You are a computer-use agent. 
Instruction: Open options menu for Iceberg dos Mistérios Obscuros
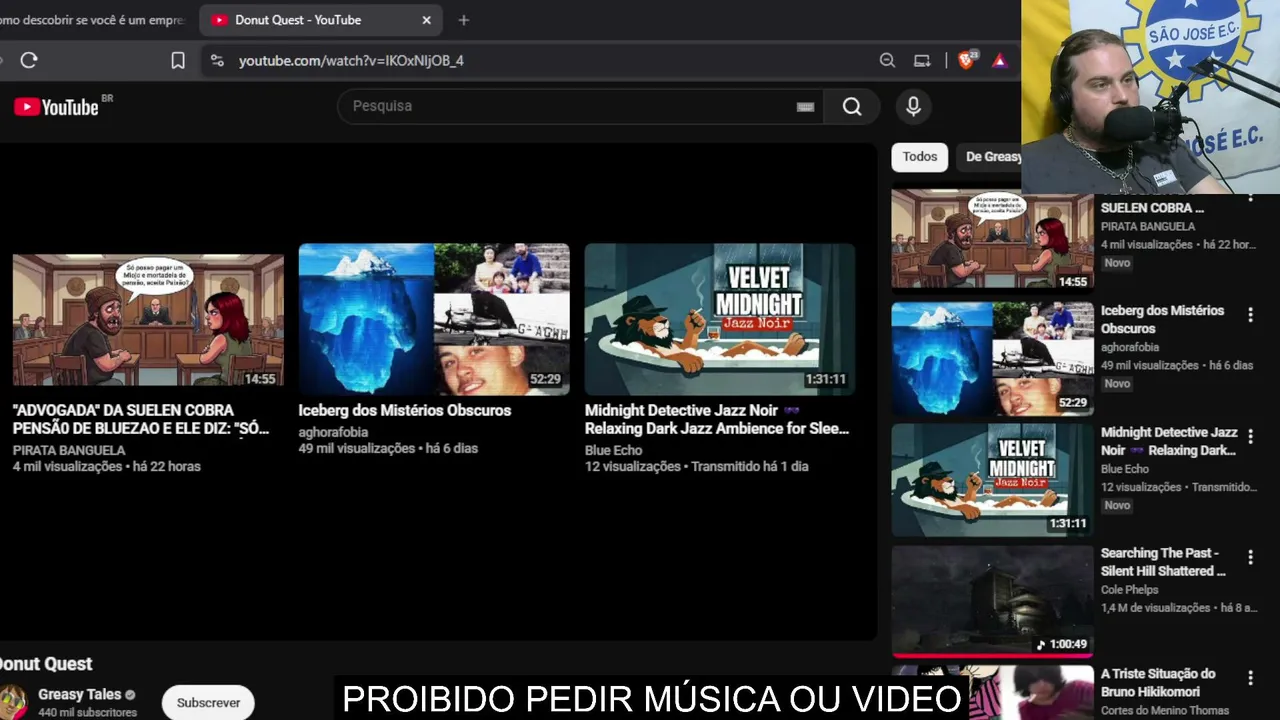1250,315
